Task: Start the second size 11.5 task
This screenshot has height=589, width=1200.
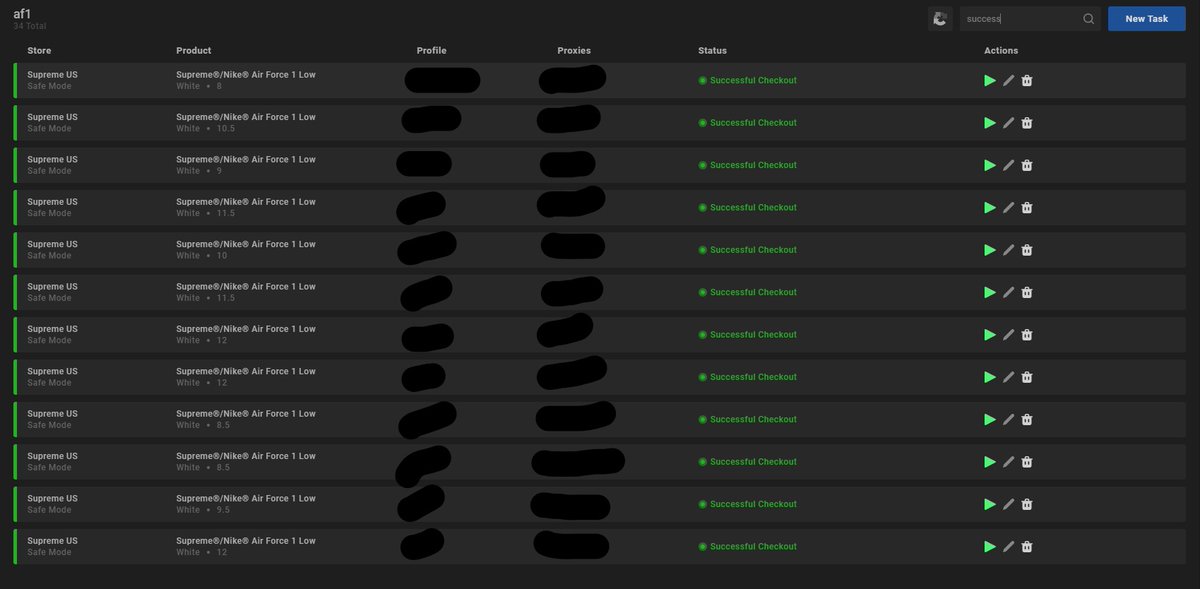Action: [989, 292]
